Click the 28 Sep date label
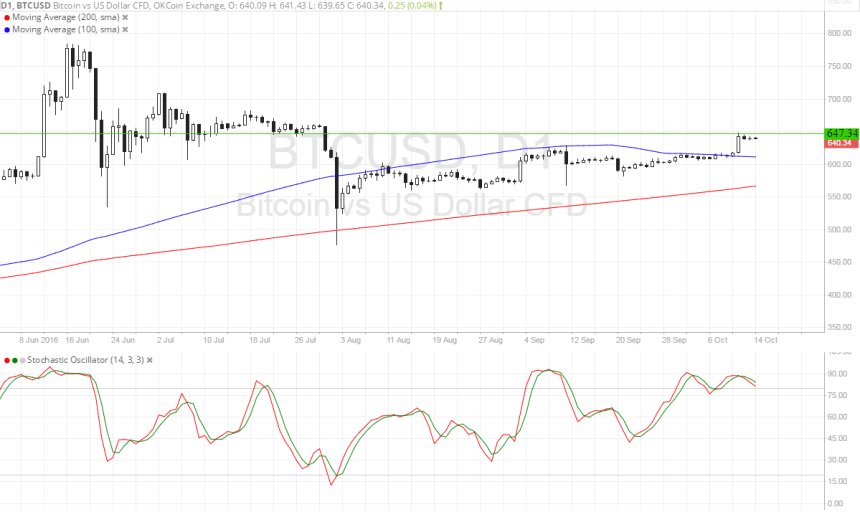 coord(674,340)
